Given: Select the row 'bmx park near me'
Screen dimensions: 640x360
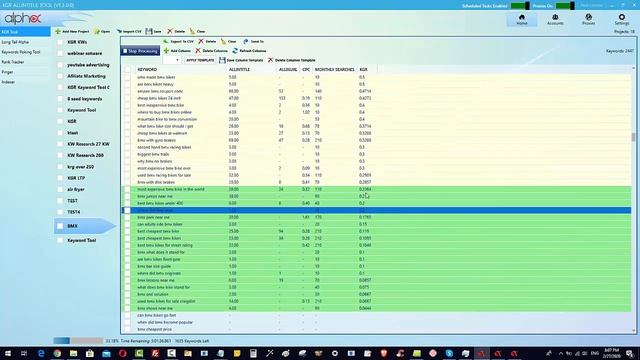Looking at the screenshot, I should click(x=376, y=218).
